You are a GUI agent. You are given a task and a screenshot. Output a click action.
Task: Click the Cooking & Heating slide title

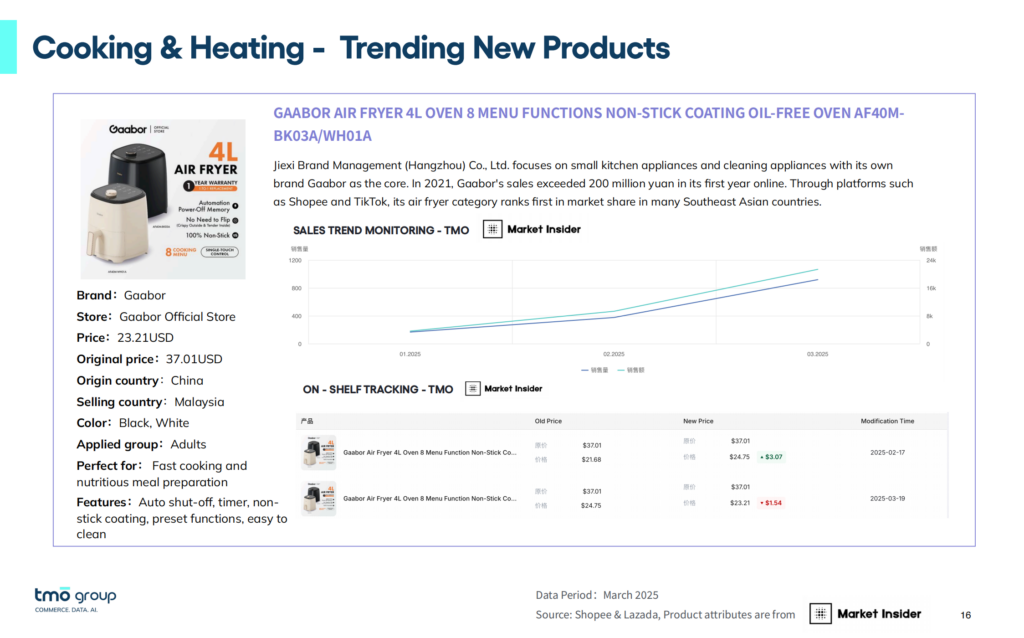tap(351, 48)
